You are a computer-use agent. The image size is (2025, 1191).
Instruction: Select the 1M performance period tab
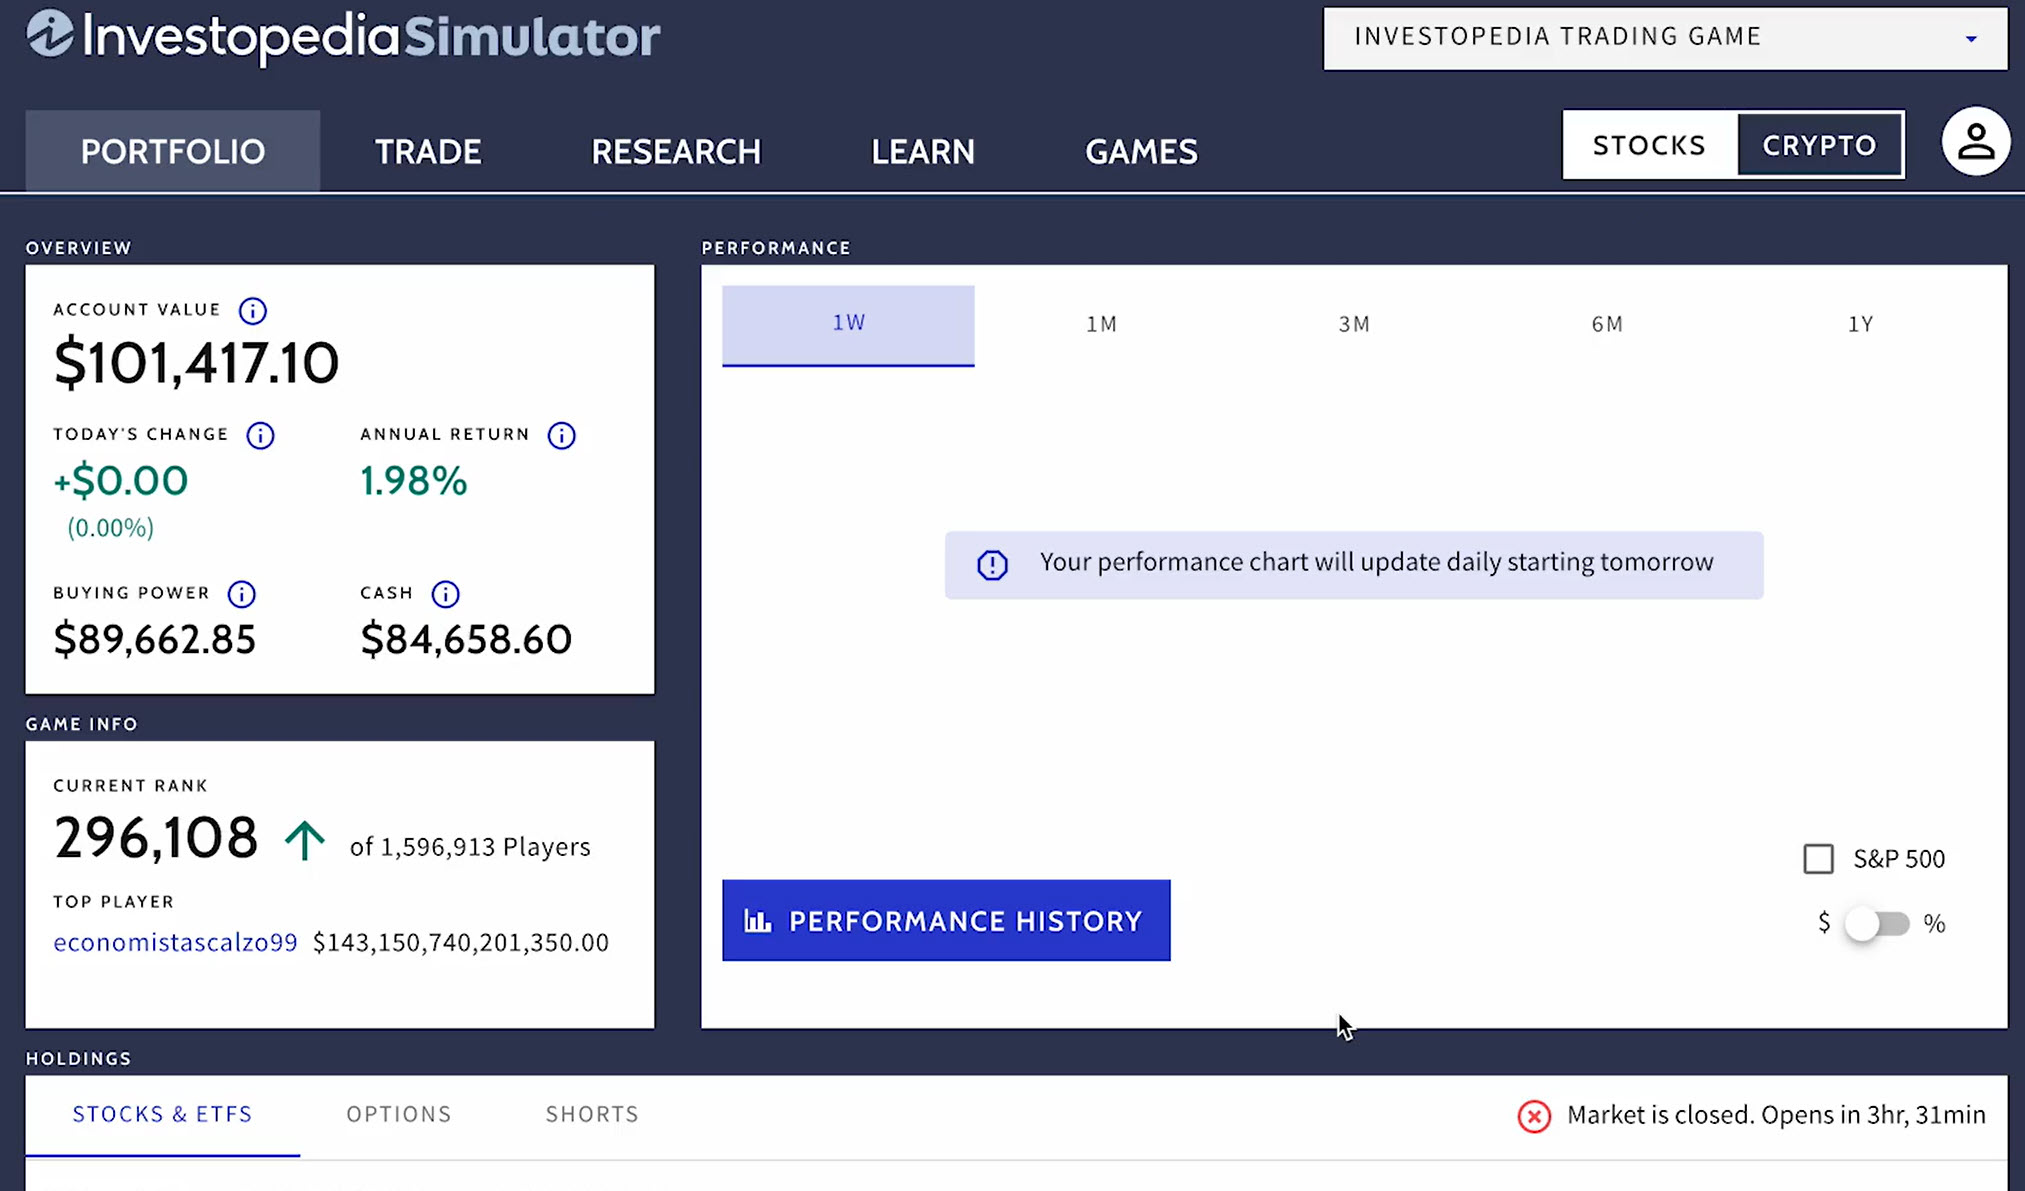[1101, 324]
